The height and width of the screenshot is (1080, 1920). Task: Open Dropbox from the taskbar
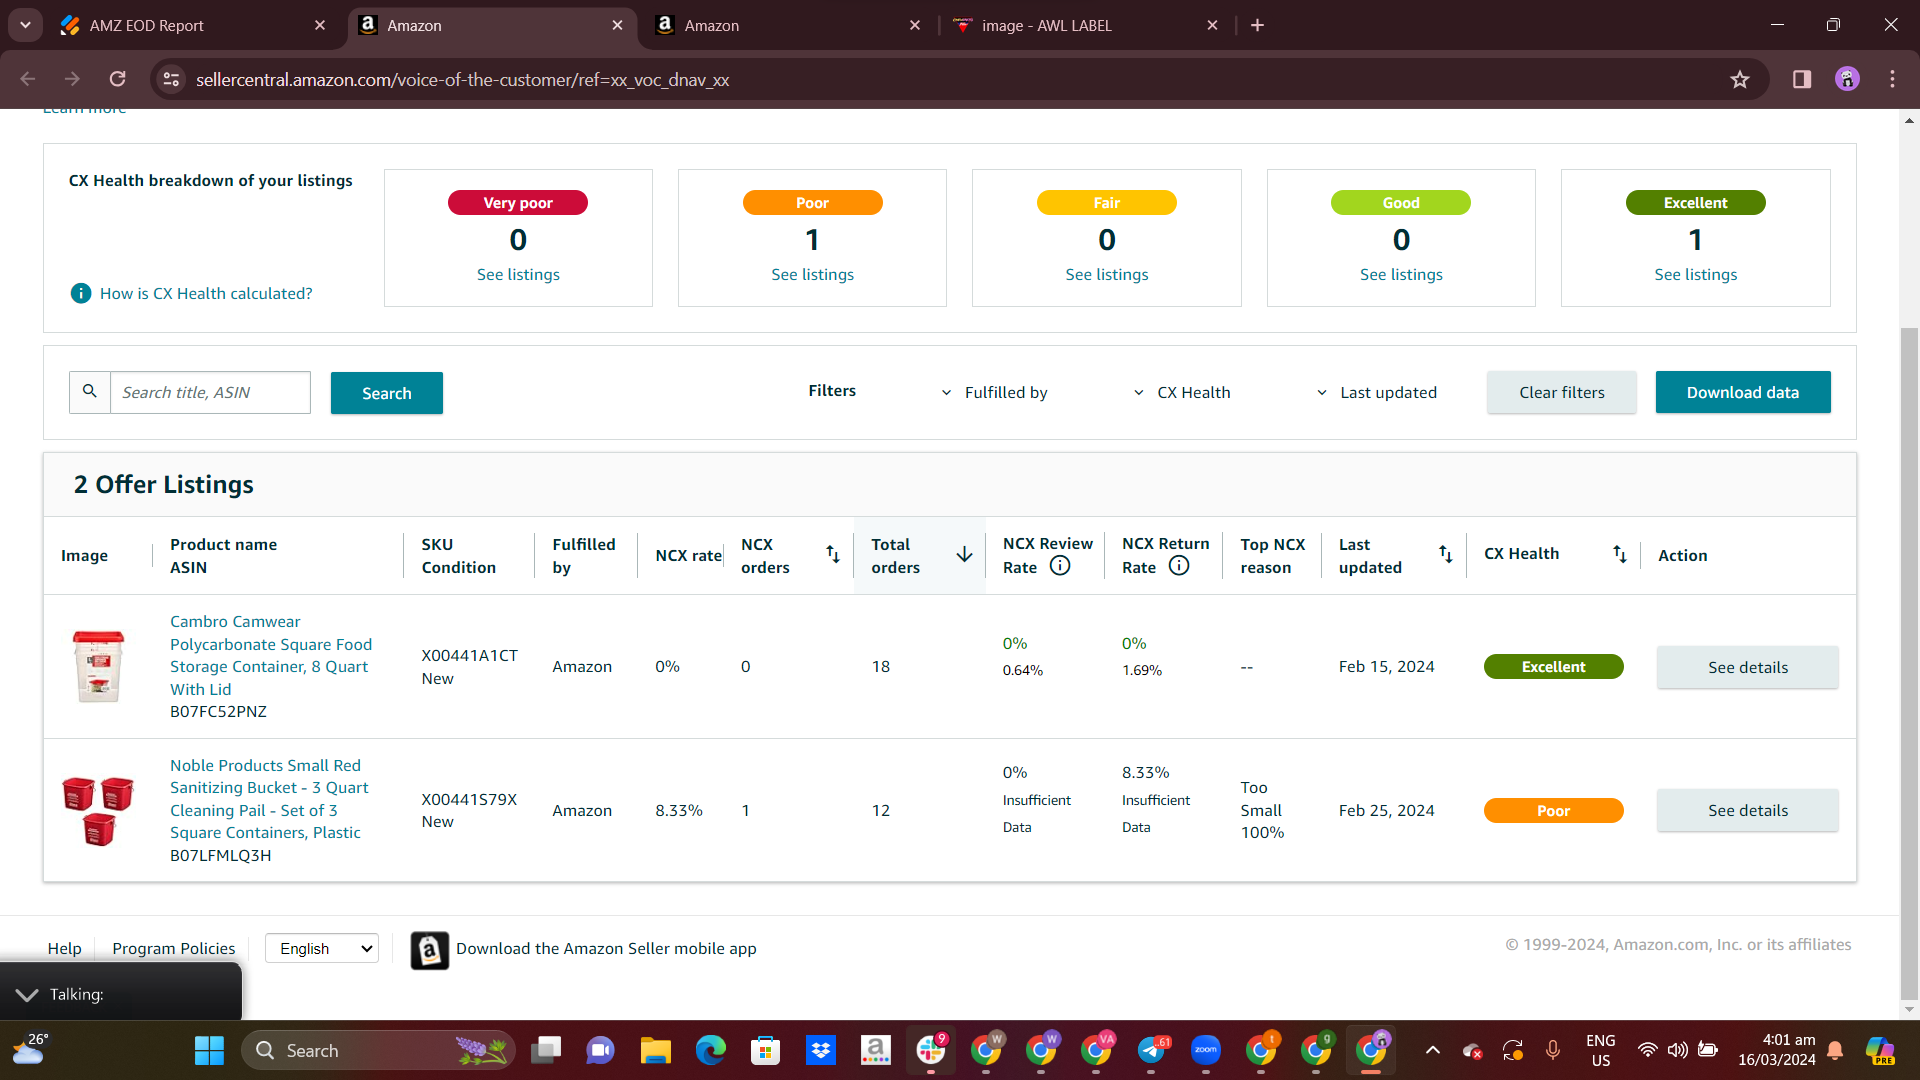pyautogui.click(x=820, y=1050)
